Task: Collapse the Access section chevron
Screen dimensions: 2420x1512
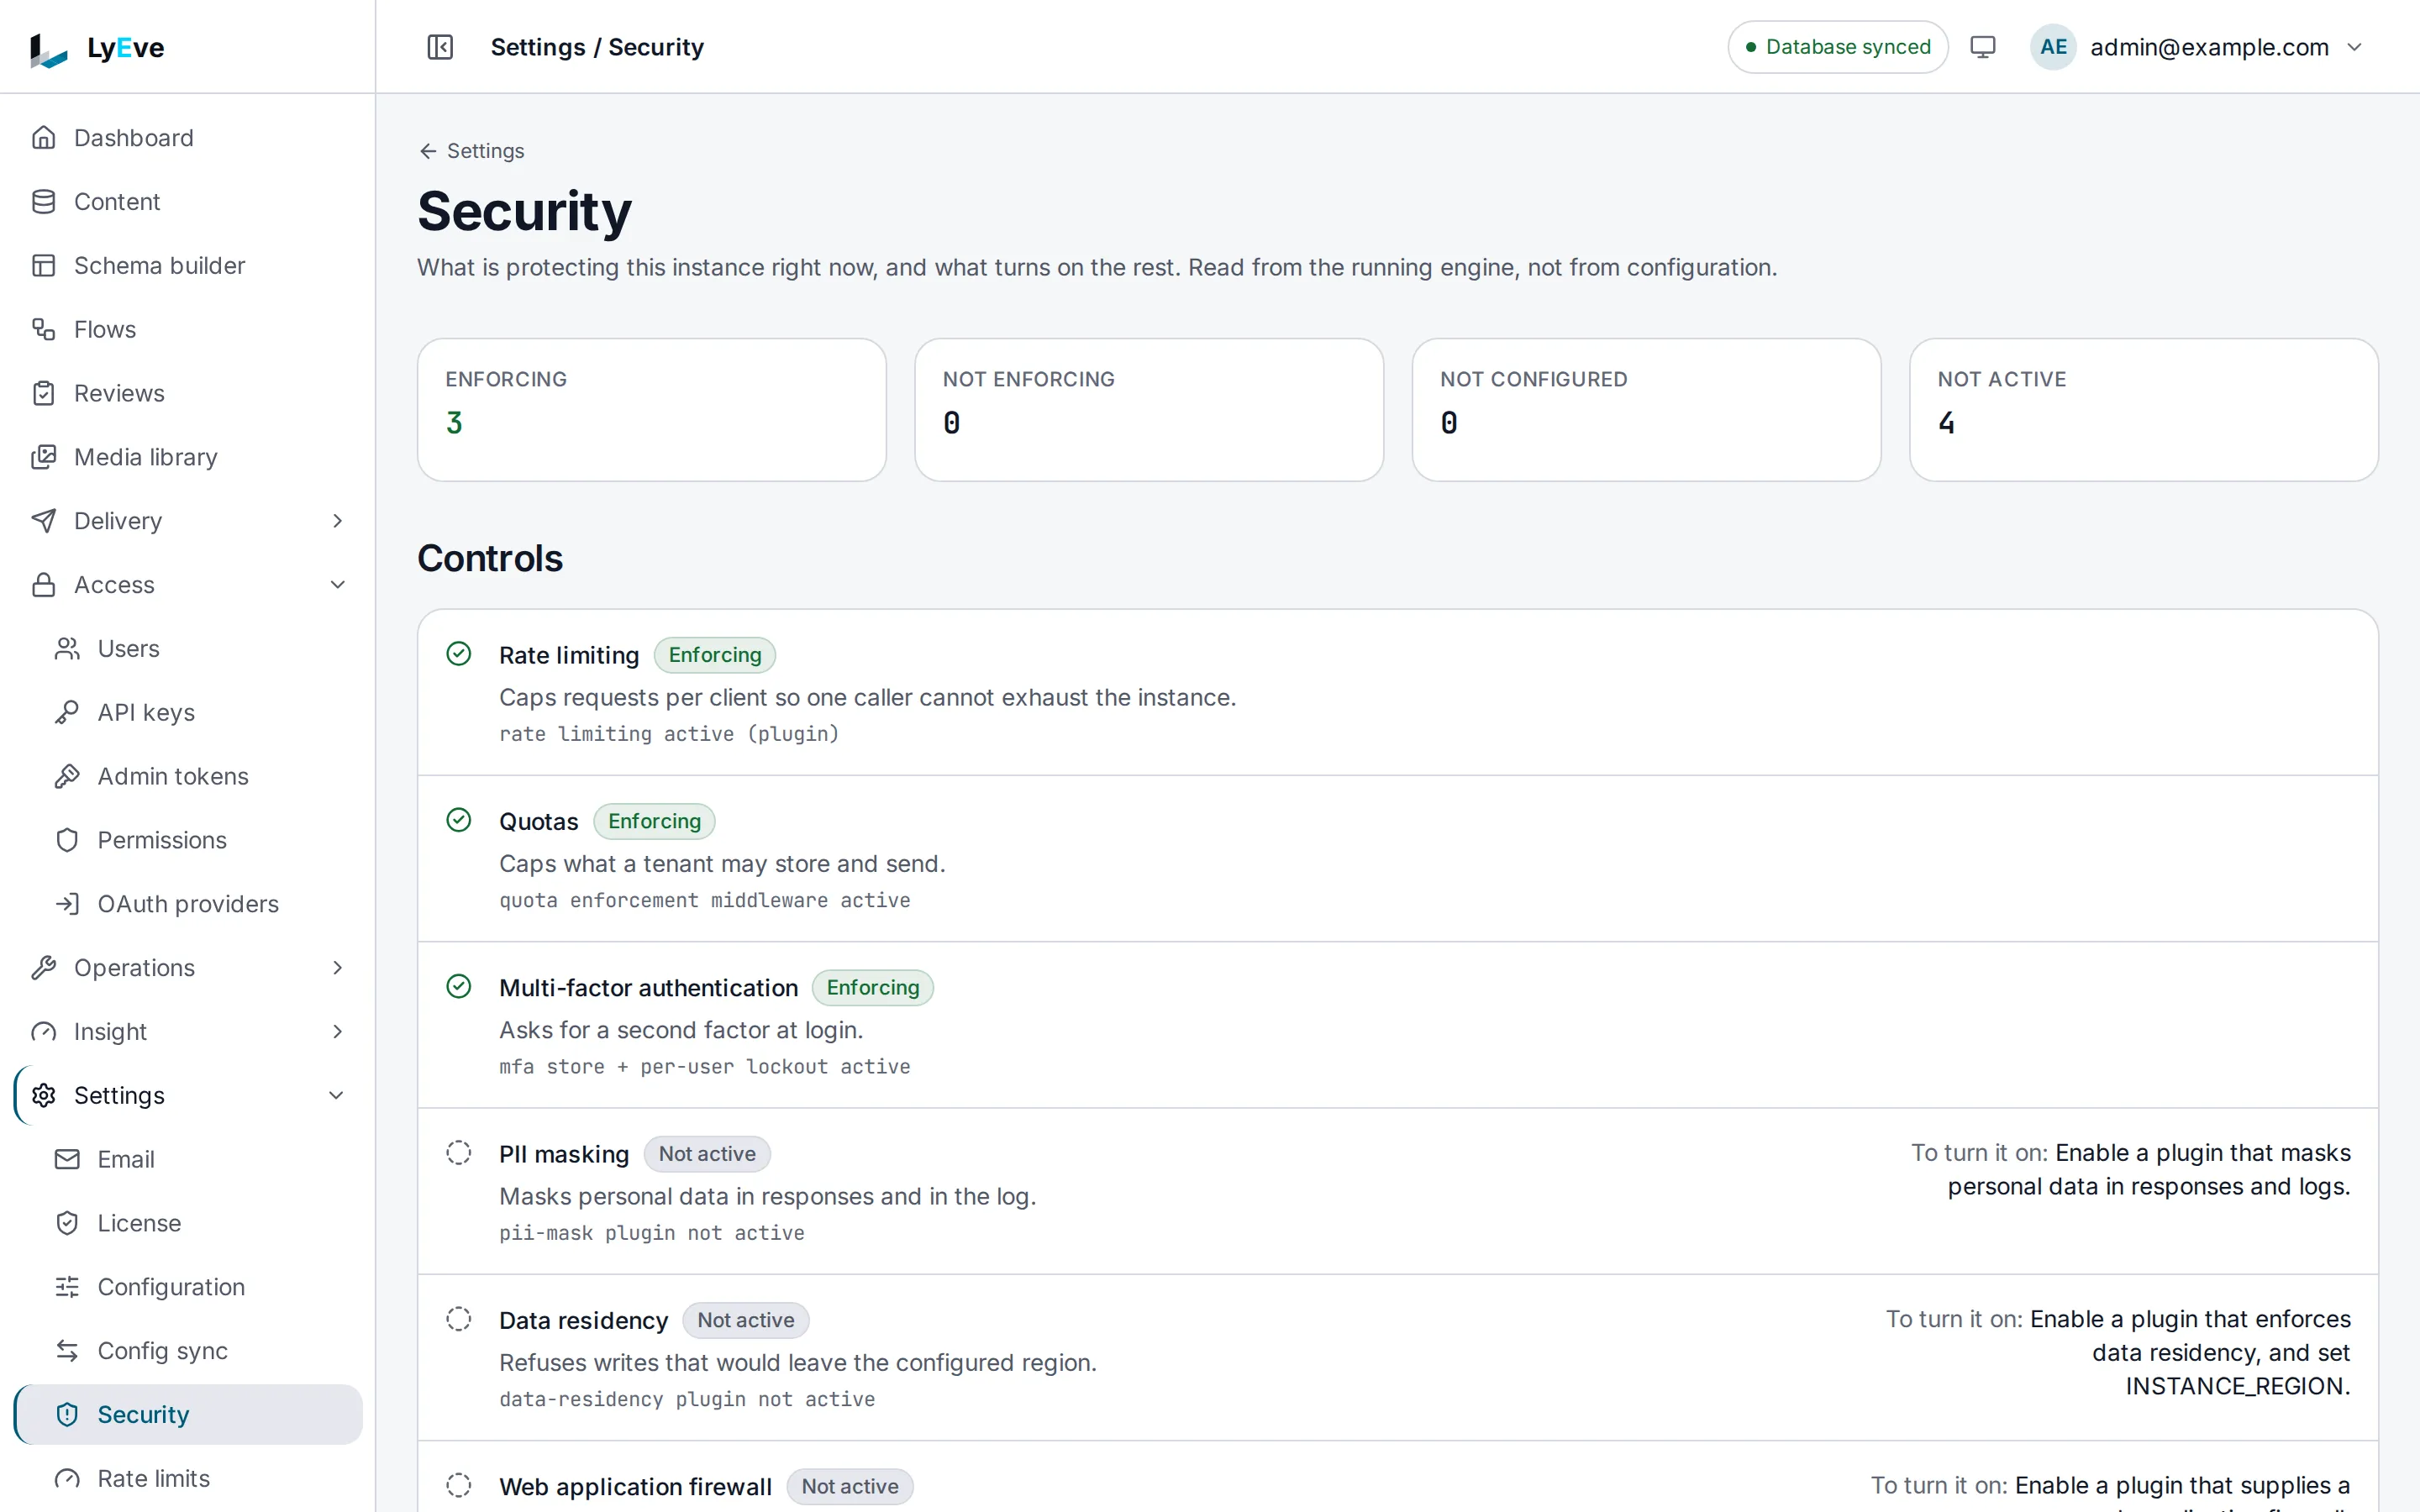Action: click(337, 585)
